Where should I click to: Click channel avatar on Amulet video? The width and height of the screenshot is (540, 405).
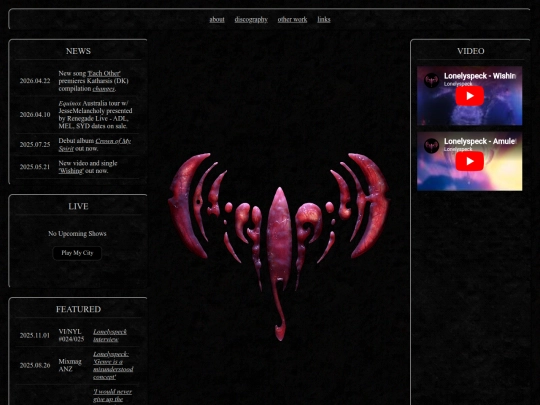[431, 146]
